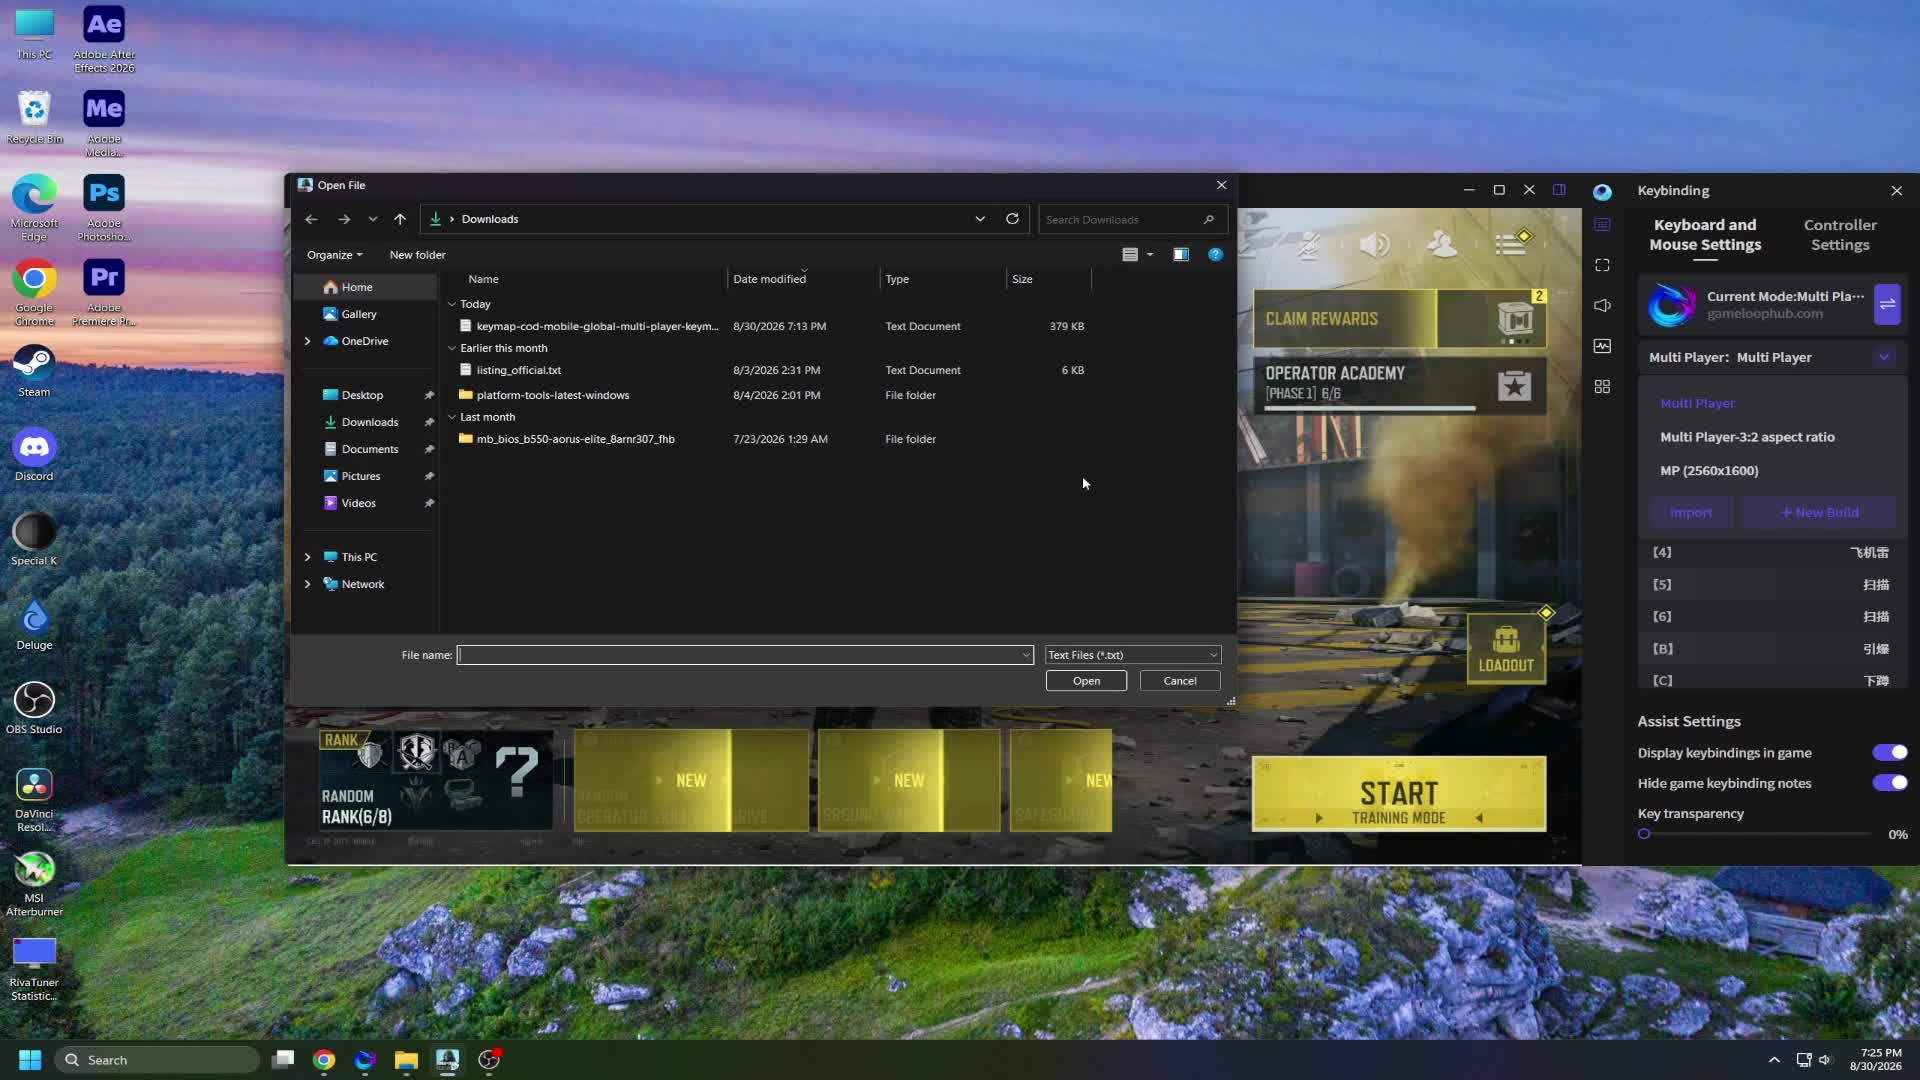Open Discord desktop shortcut

point(34,455)
